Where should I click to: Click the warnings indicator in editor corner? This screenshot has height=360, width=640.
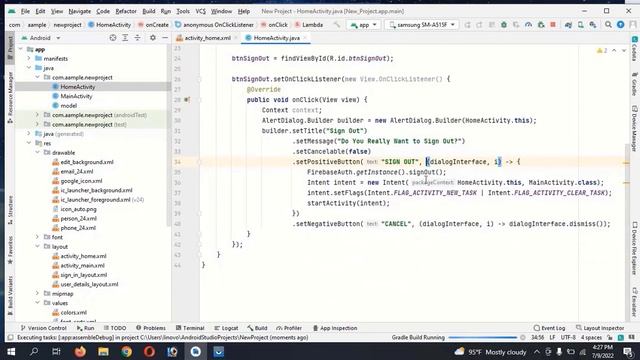(x=602, y=51)
